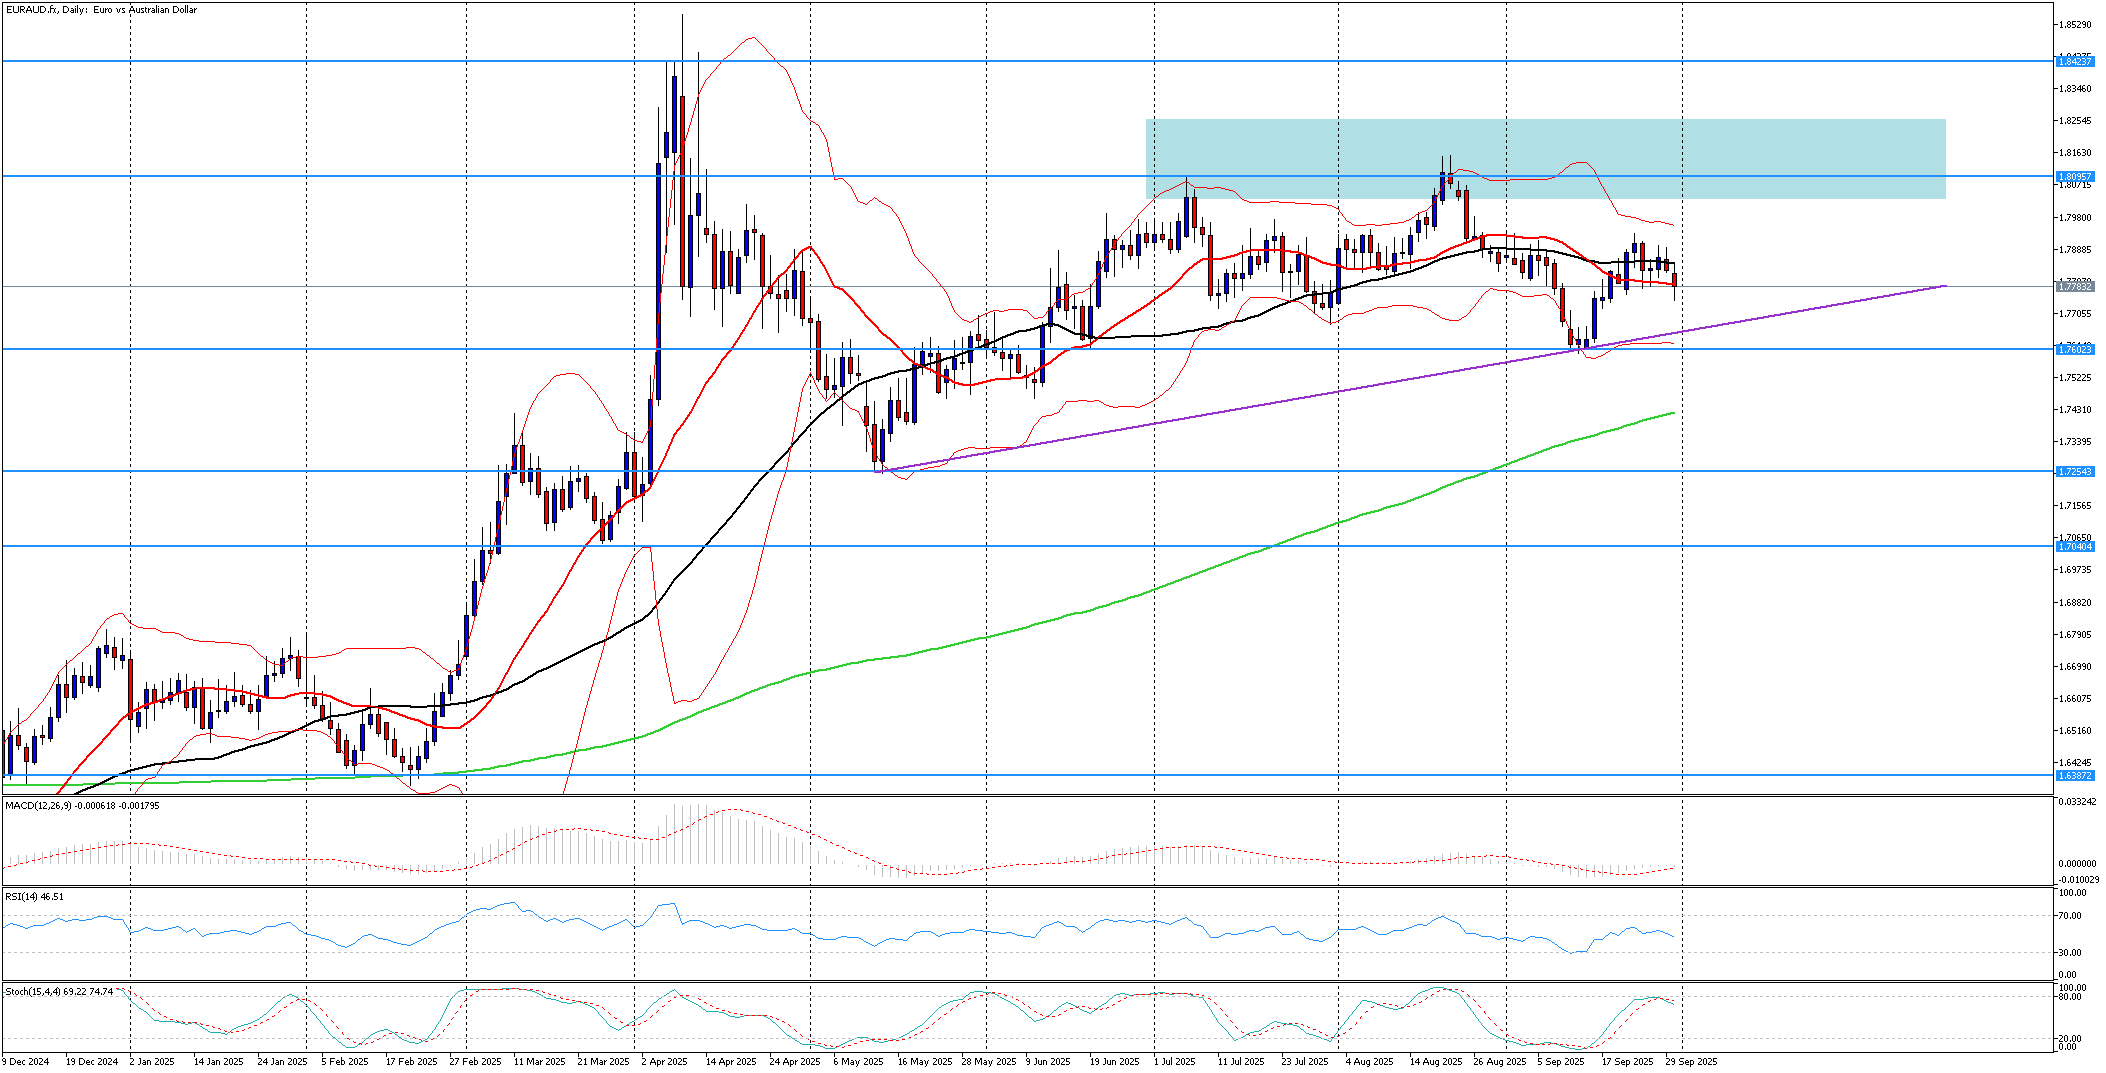The height and width of the screenshot is (1073, 2106).
Task: Click the 1.80957 resistance price label
Action: click(2074, 177)
